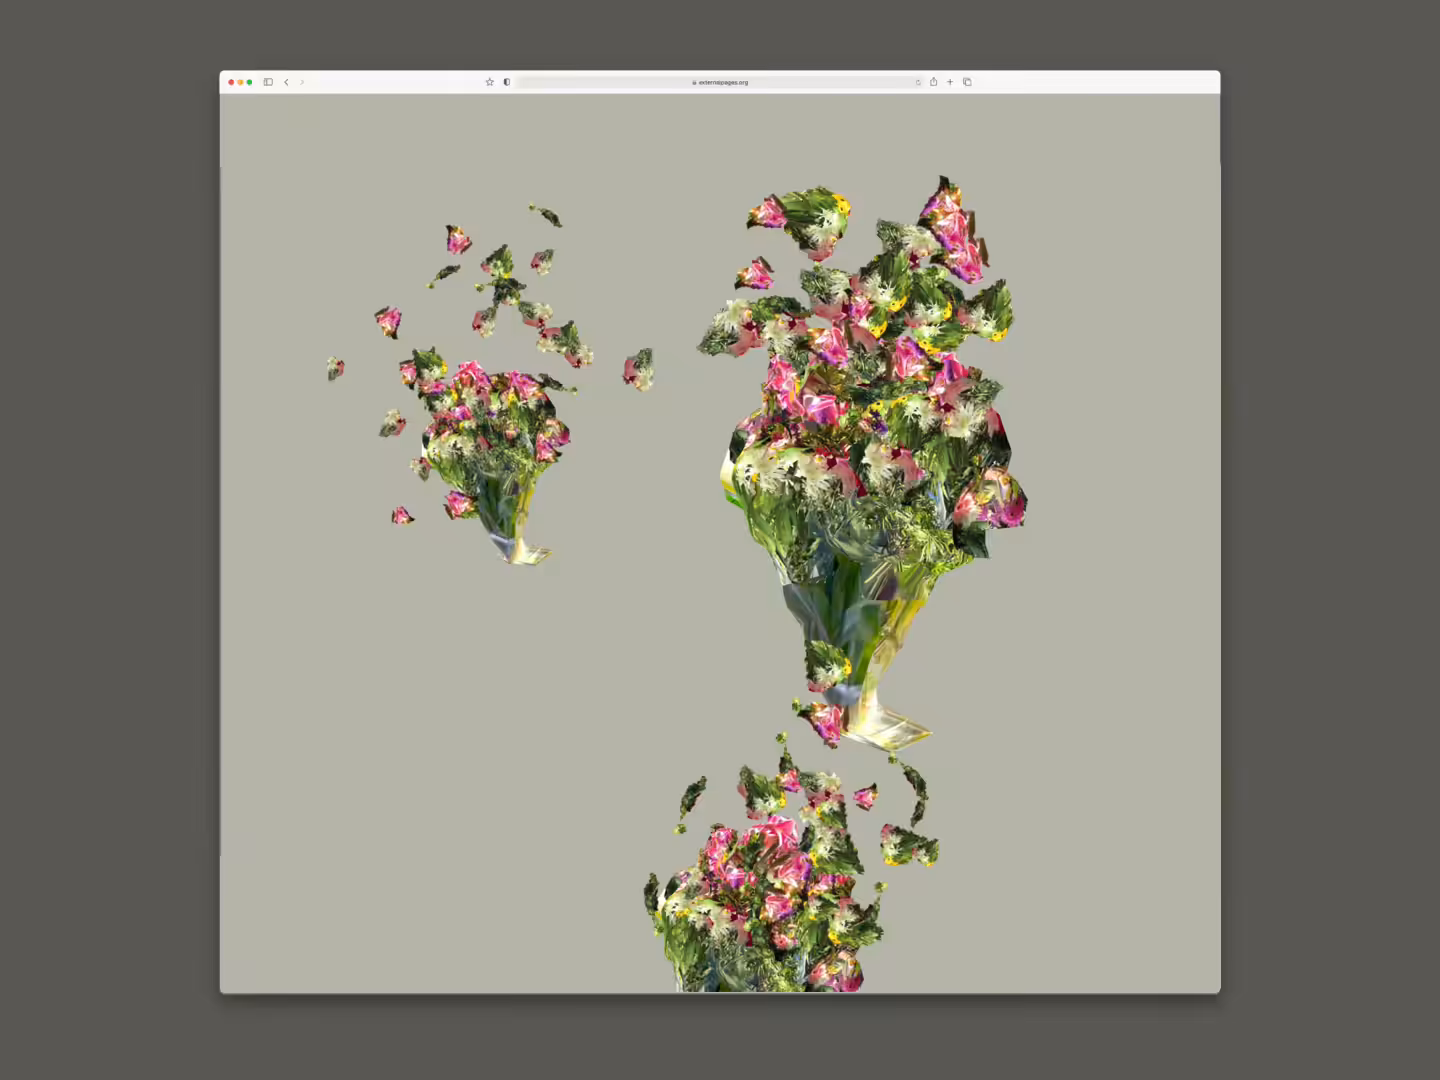Go forward to the next page
Screen dimensions: 1440x1080
302,82
